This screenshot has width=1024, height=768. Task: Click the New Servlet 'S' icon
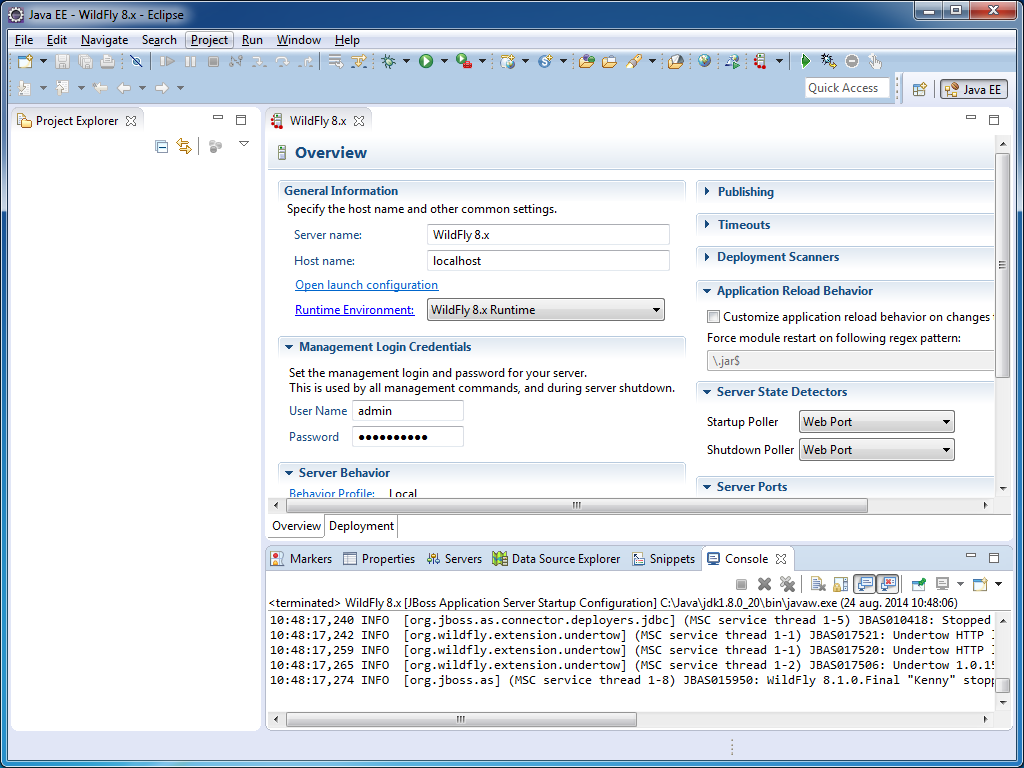coord(545,61)
